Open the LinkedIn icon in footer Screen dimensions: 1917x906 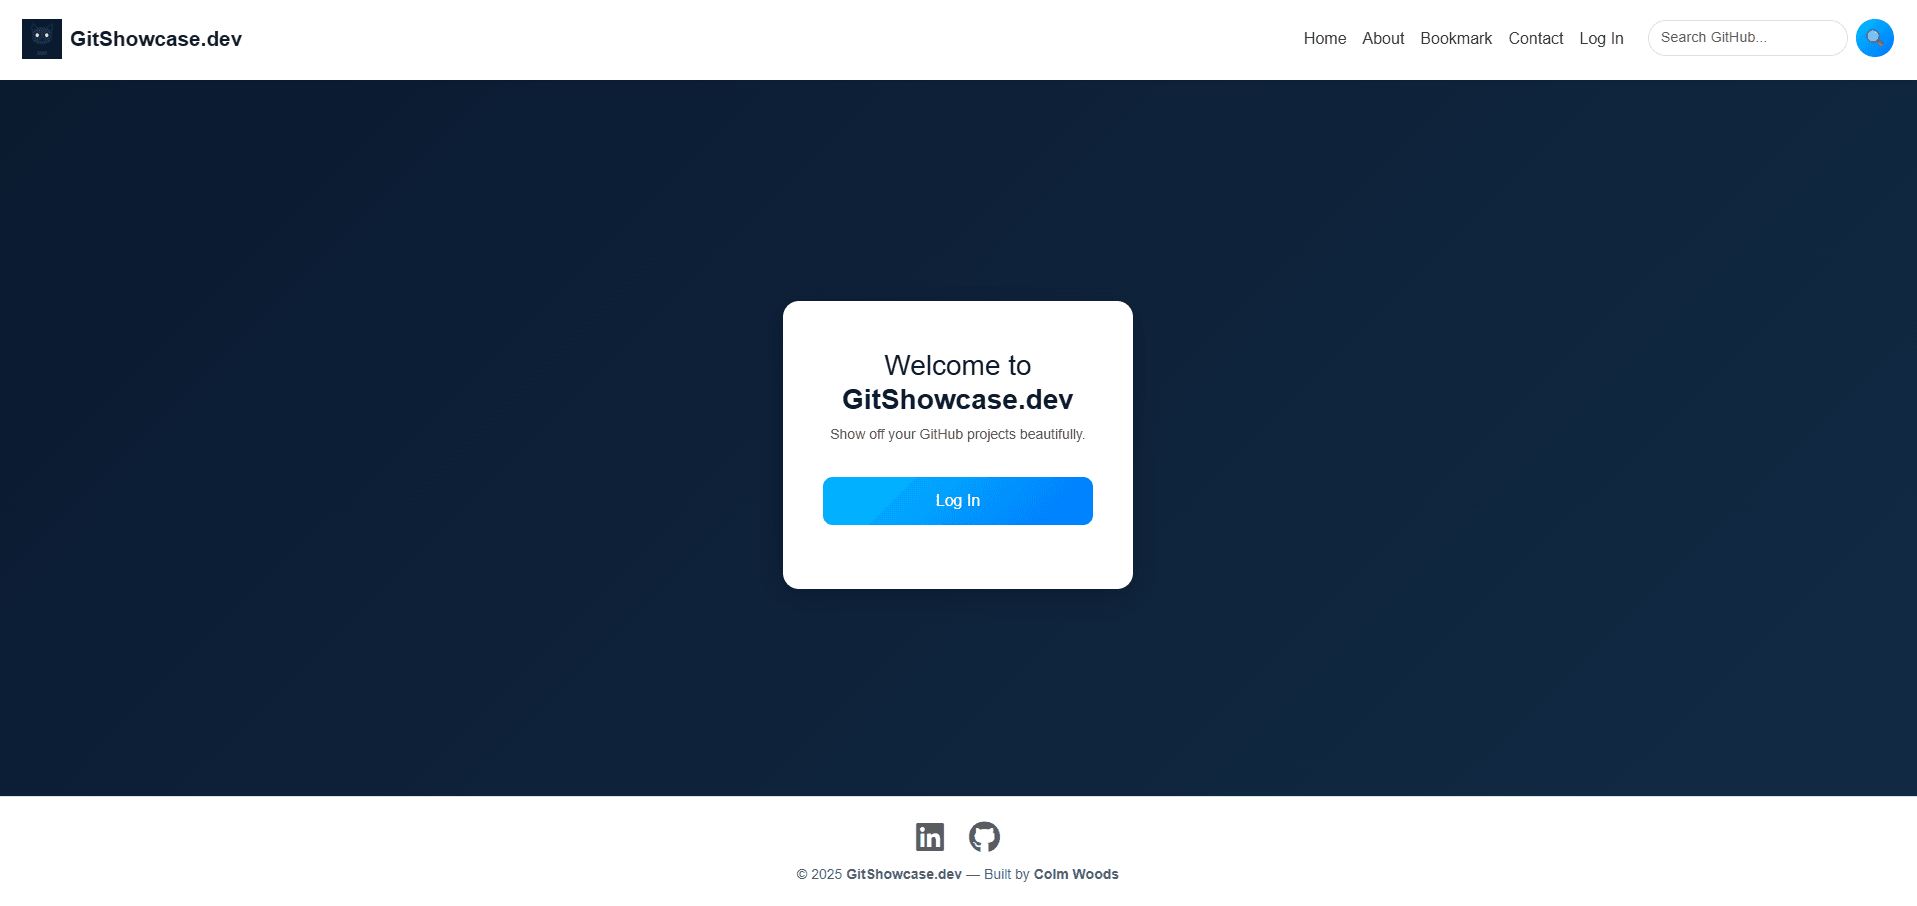tap(929, 837)
